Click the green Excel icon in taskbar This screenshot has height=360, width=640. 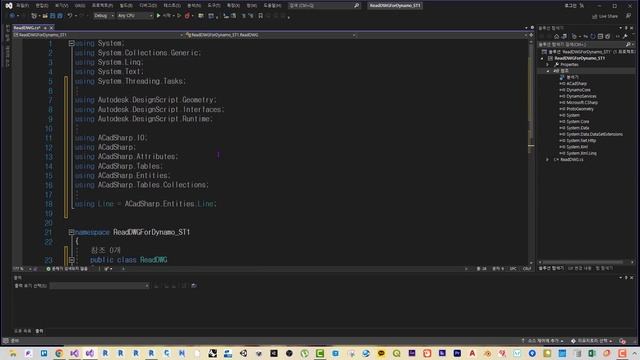coord(592,353)
